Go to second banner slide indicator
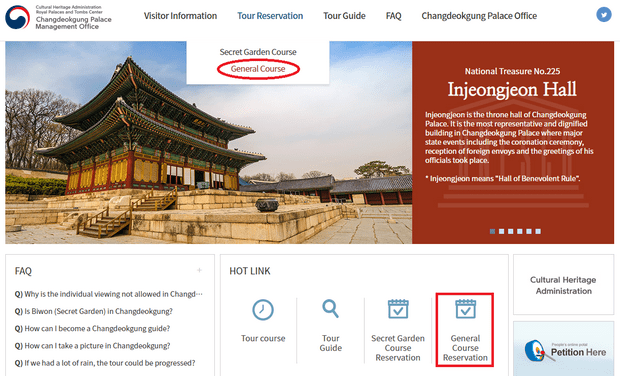Viewport: 620px width, 376px height. pos(501,231)
